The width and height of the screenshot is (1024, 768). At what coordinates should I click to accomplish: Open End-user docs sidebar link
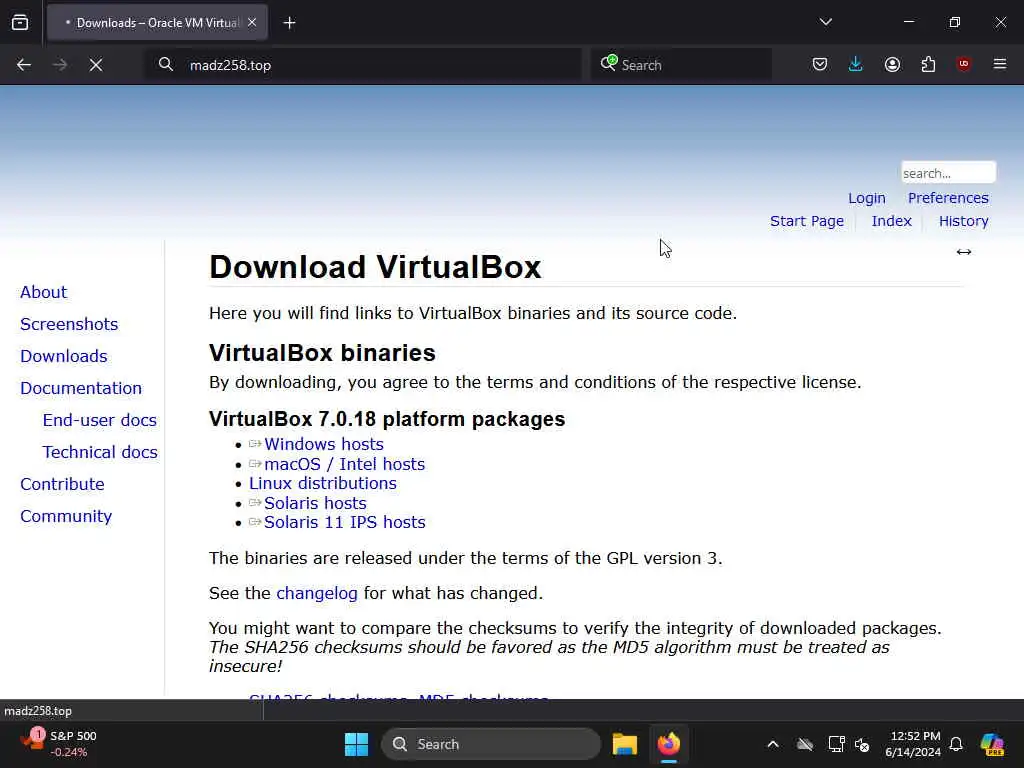click(100, 420)
